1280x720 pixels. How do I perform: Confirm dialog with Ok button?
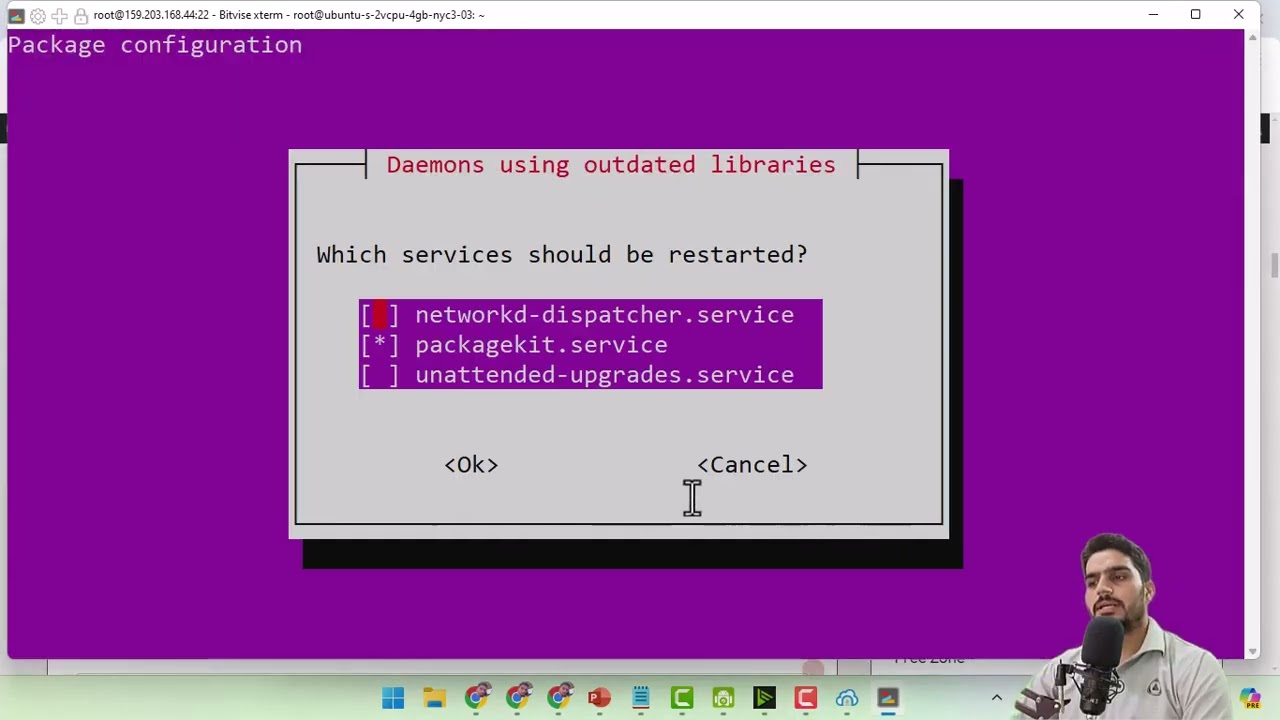pyautogui.click(x=471, y=465)
